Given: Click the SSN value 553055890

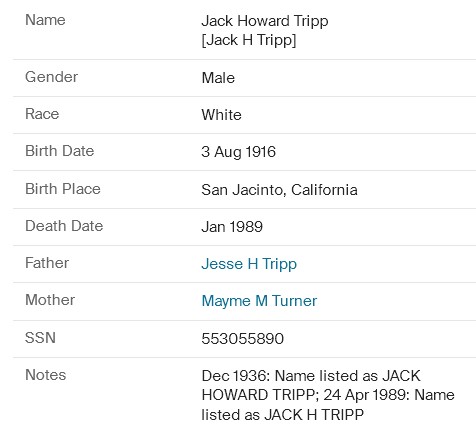Looking at the screenshot, I should point(243,339).
